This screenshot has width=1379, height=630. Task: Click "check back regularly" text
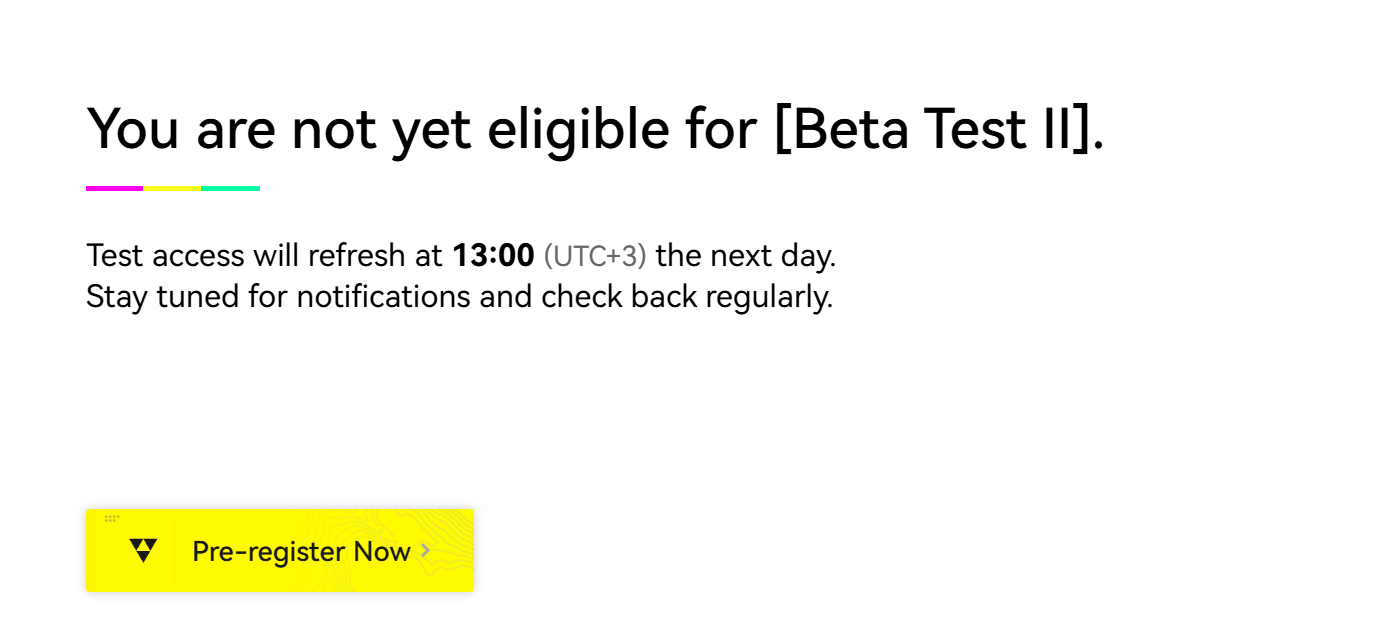(687, 297)
